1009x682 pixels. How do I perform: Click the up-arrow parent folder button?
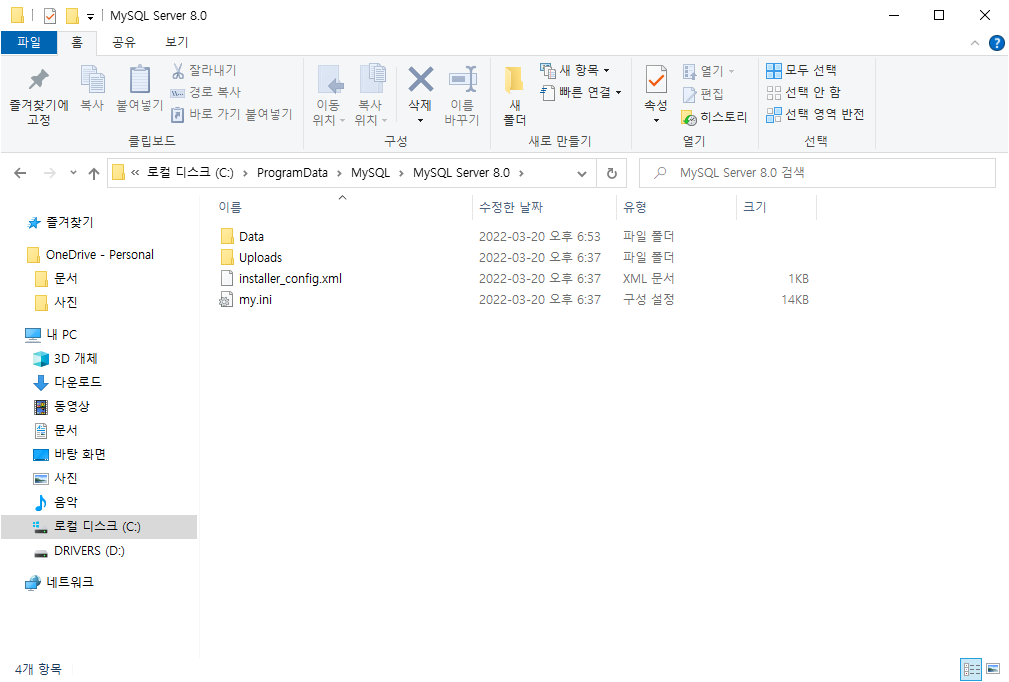(x=94, y=173)
